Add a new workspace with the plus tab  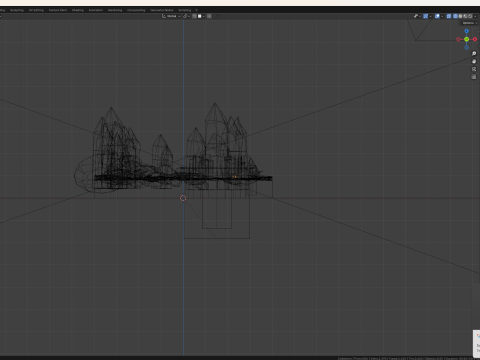click(x=196, y=10)
